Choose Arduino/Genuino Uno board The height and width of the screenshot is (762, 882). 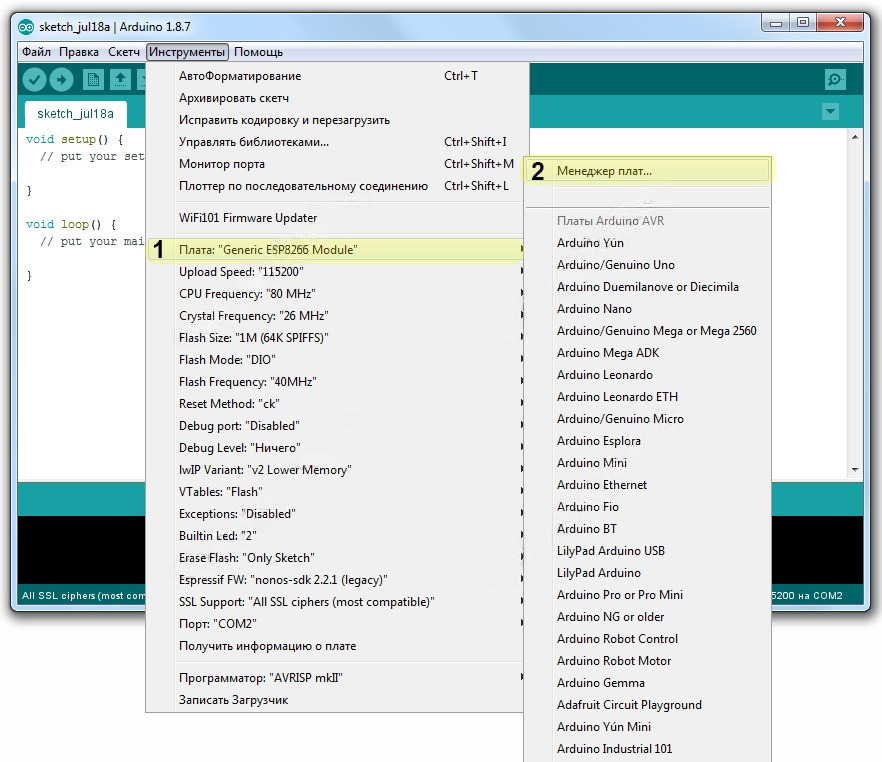tap(615, 265)
